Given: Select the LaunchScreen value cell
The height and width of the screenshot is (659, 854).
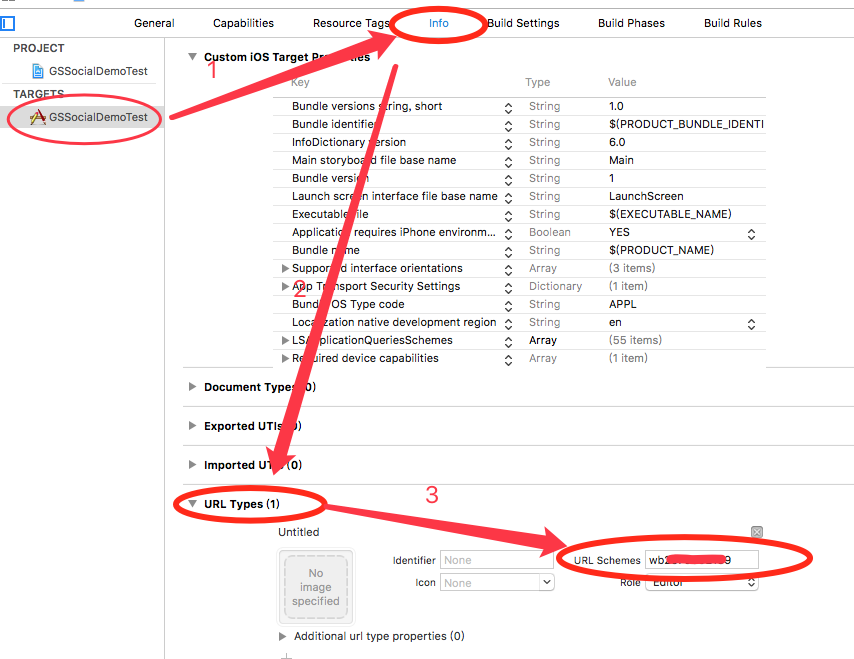Looking at the screenshot, I should tap(646, 196).
